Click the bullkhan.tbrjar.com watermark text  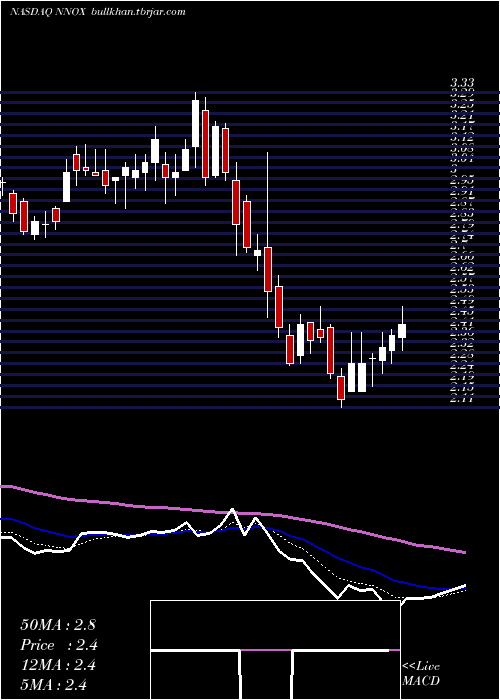click(x=138, y=12)
